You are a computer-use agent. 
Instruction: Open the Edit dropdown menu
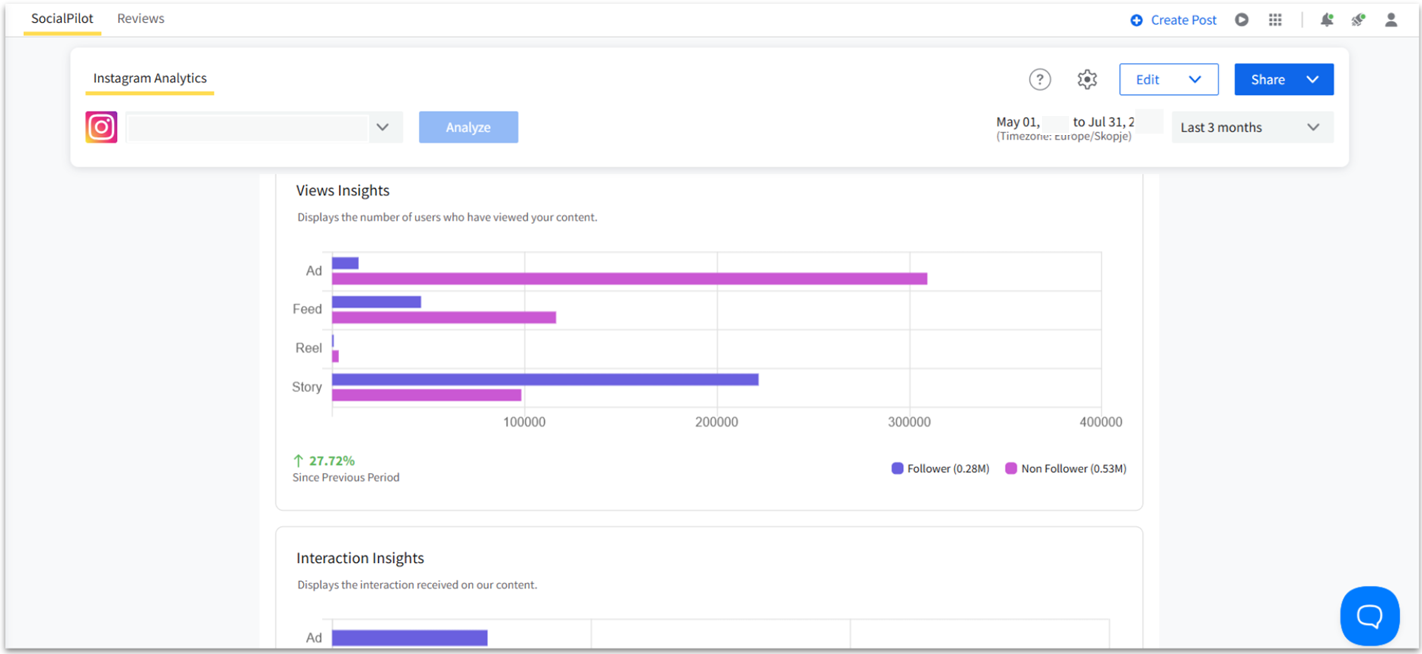click(x=1168, y=79)
